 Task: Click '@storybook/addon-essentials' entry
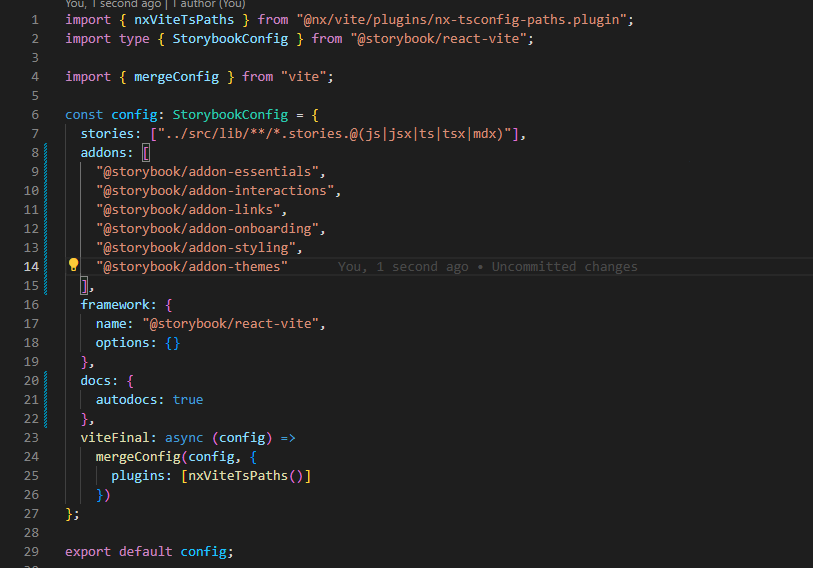point(207,172)
